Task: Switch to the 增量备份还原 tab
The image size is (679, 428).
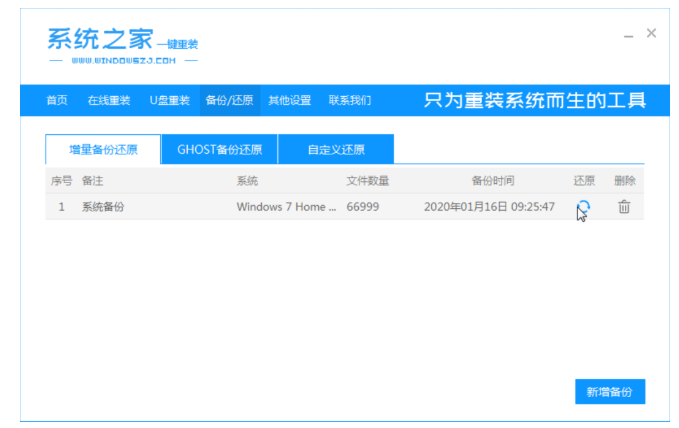Action: (x=103, y=149)
